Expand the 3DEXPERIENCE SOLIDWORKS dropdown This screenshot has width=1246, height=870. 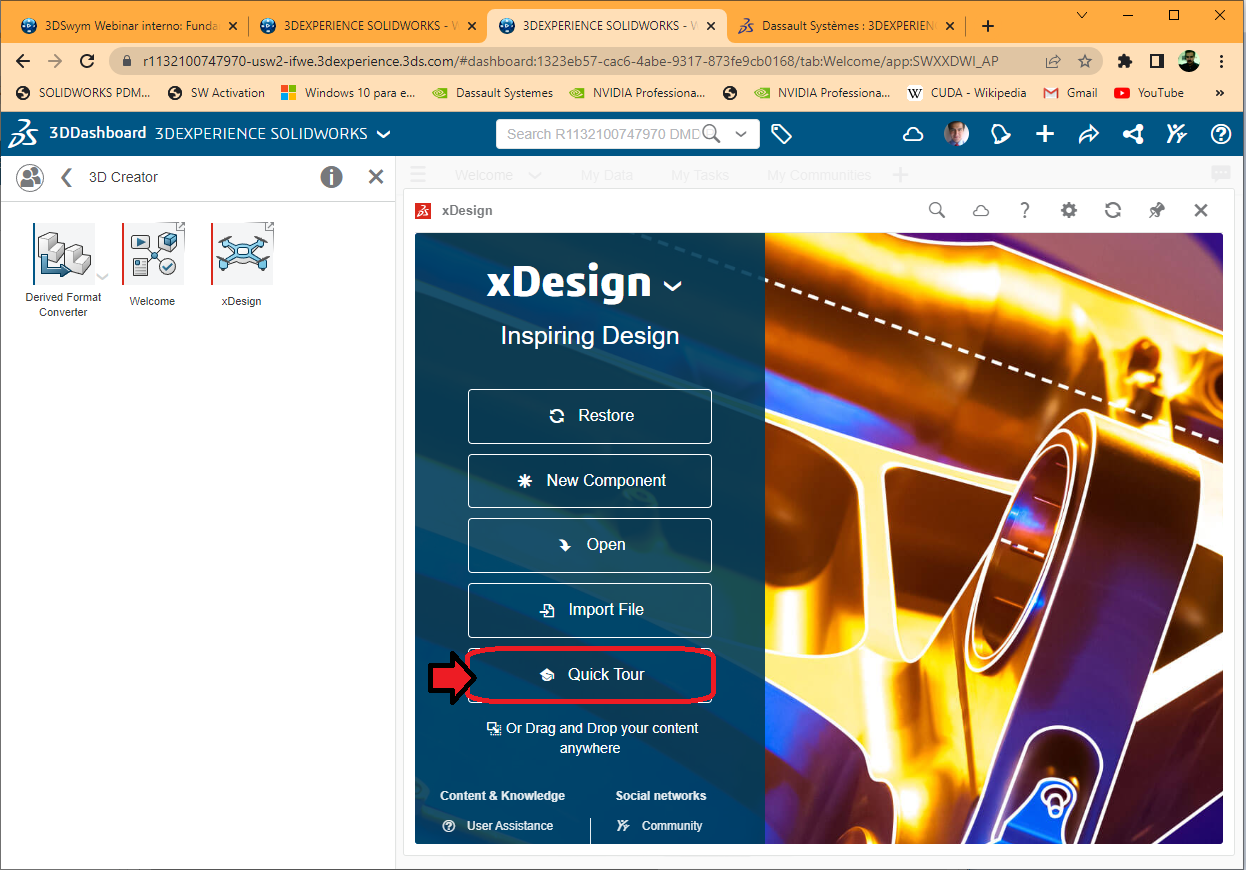pos(384,134)
